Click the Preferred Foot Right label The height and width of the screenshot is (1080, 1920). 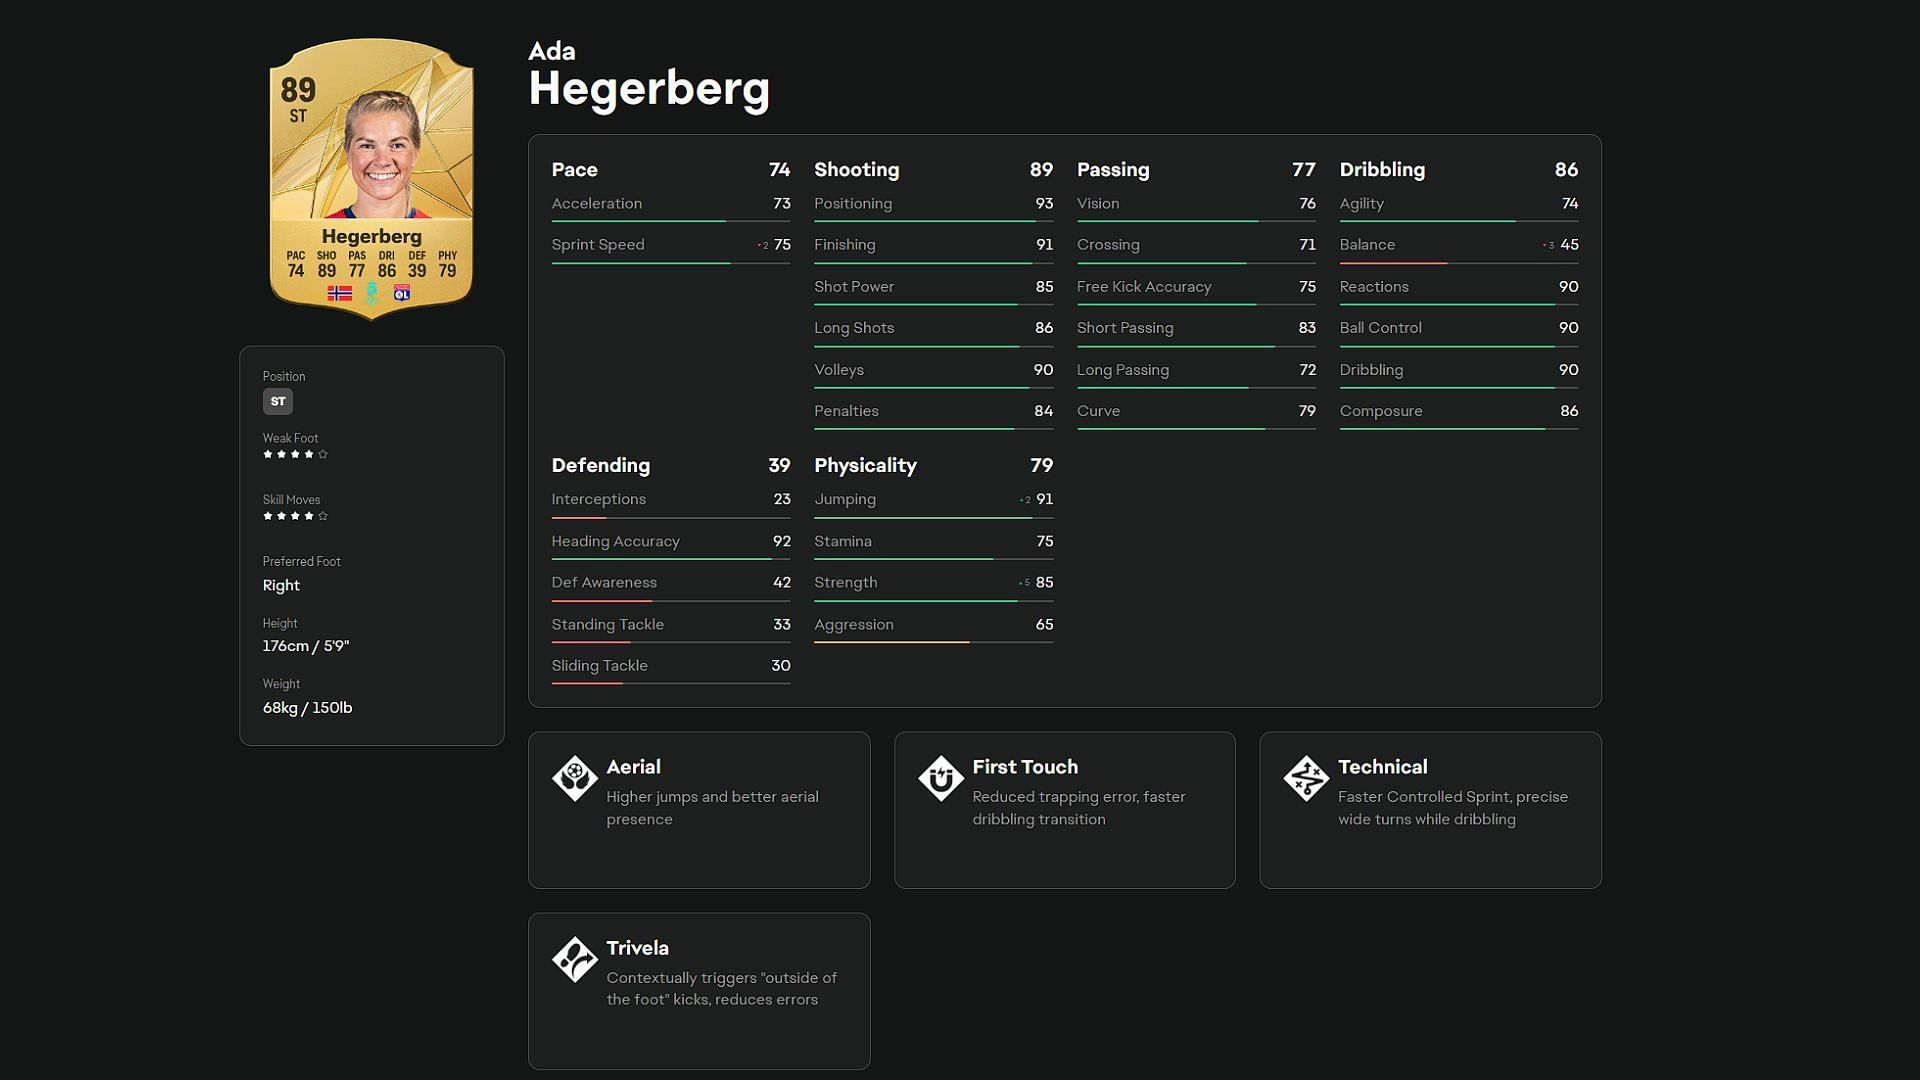tap(281, 584)
